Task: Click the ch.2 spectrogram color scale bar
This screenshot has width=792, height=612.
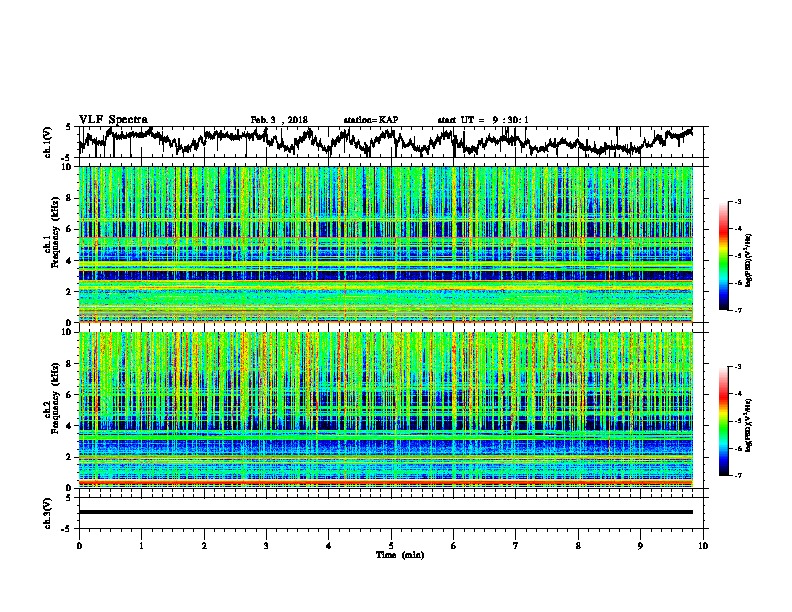Action: pos(723,421)
